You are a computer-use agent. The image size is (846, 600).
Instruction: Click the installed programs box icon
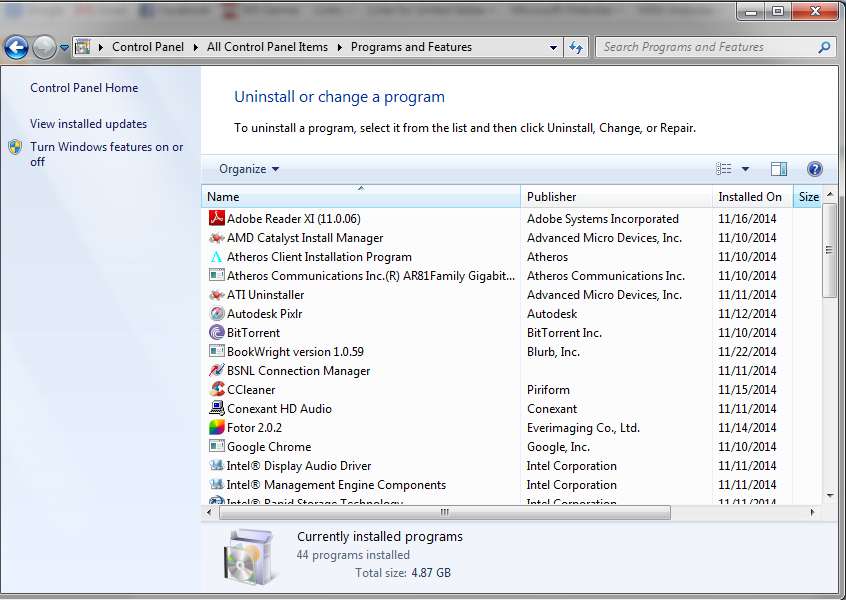[x=249, y=556]
